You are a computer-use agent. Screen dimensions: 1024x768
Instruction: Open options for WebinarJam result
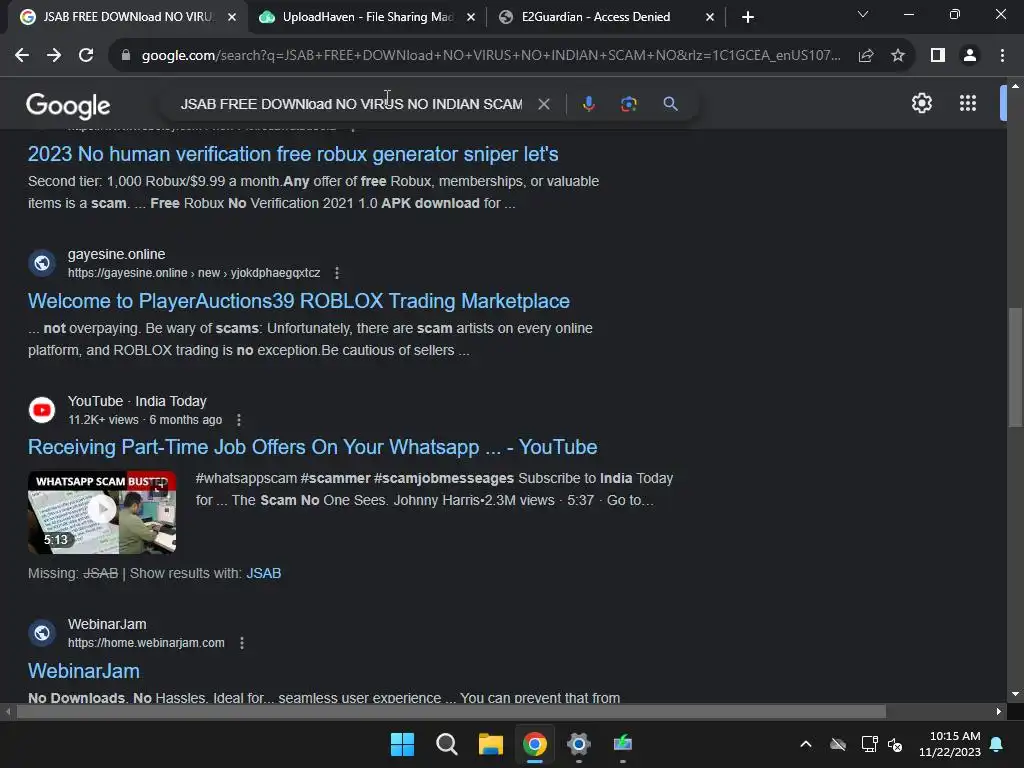[x=242, y=643]
